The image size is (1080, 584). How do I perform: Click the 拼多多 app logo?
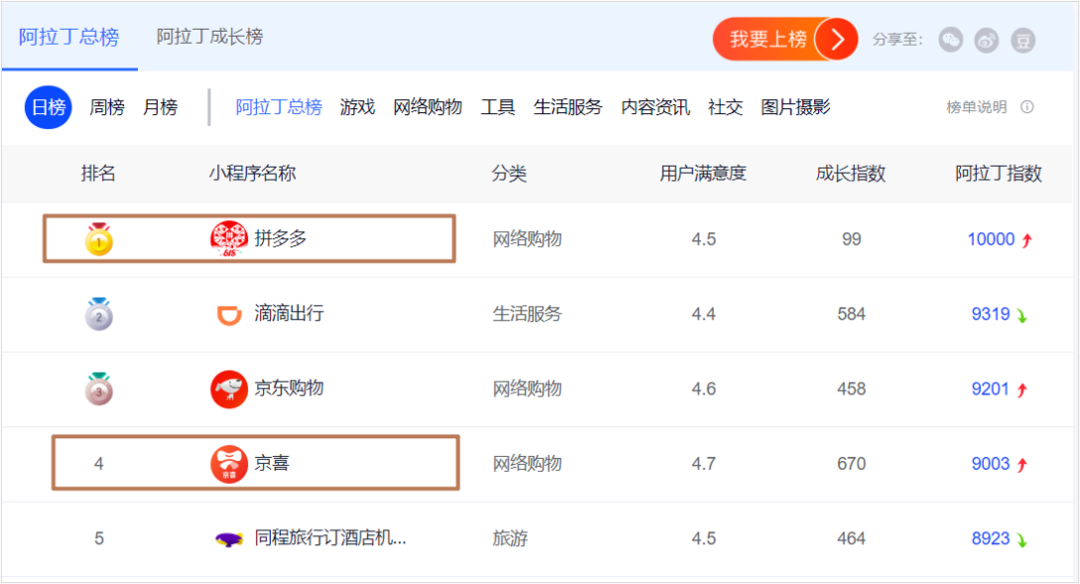click(229, 239)
